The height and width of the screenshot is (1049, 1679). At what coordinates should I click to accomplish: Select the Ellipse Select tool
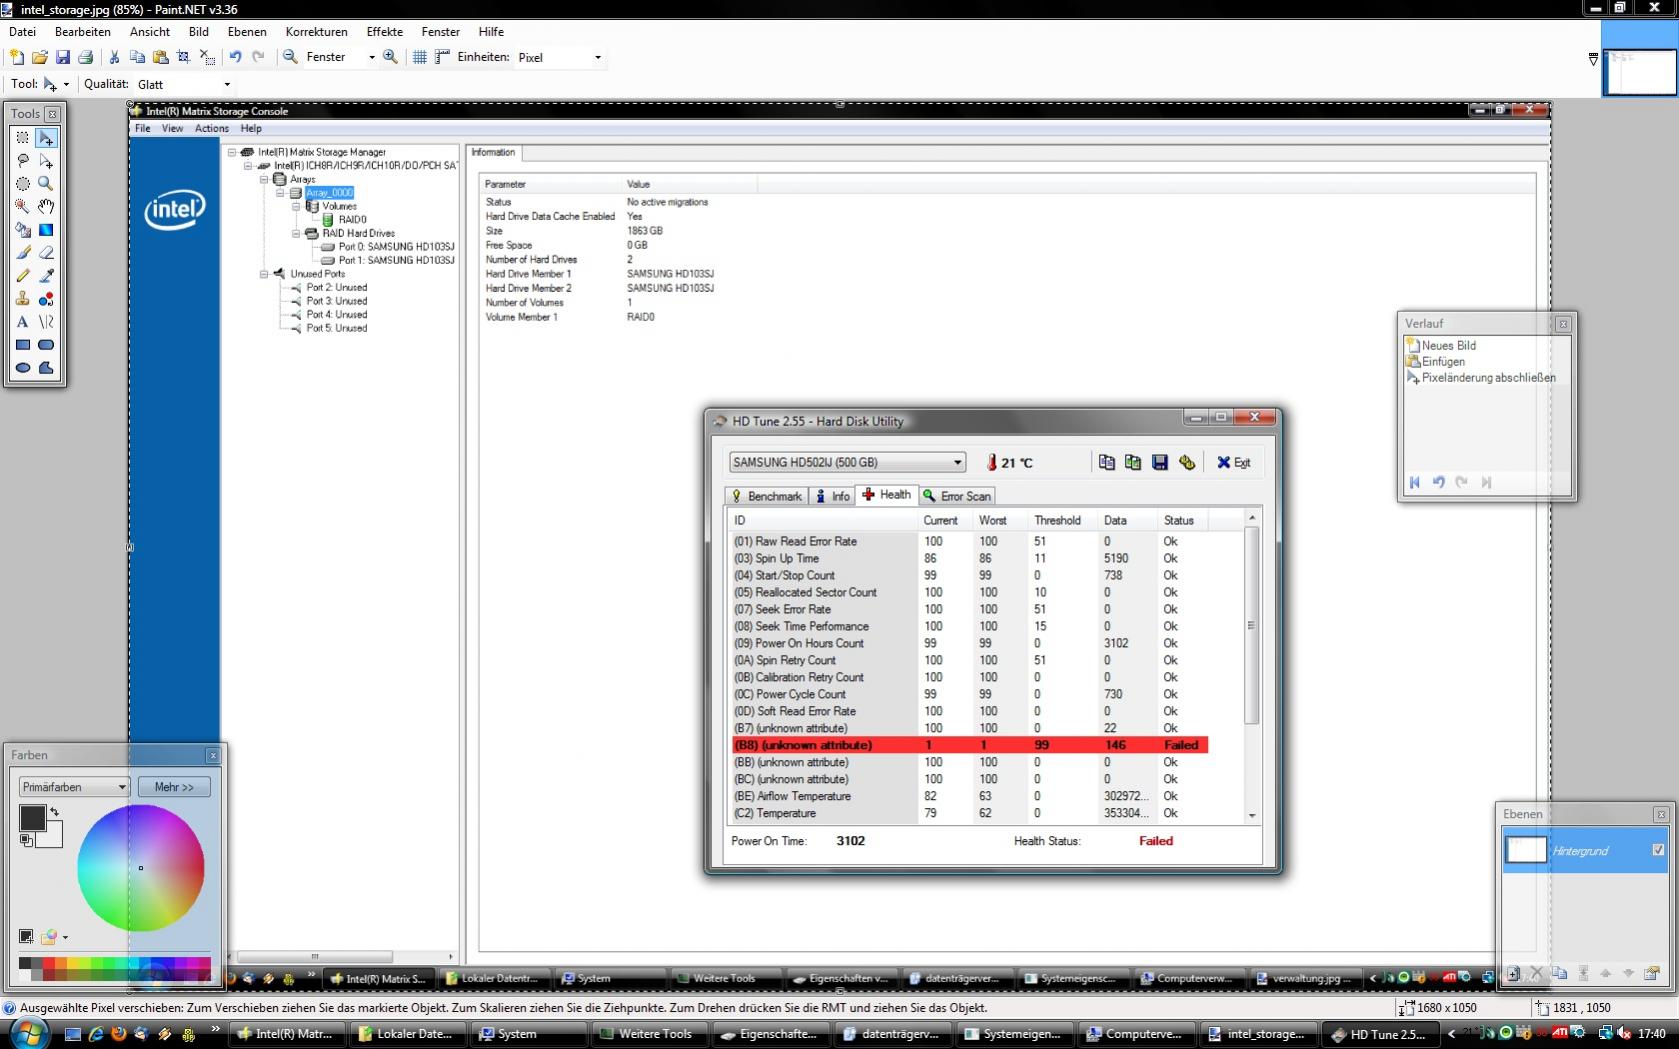[x=23, y=184]
